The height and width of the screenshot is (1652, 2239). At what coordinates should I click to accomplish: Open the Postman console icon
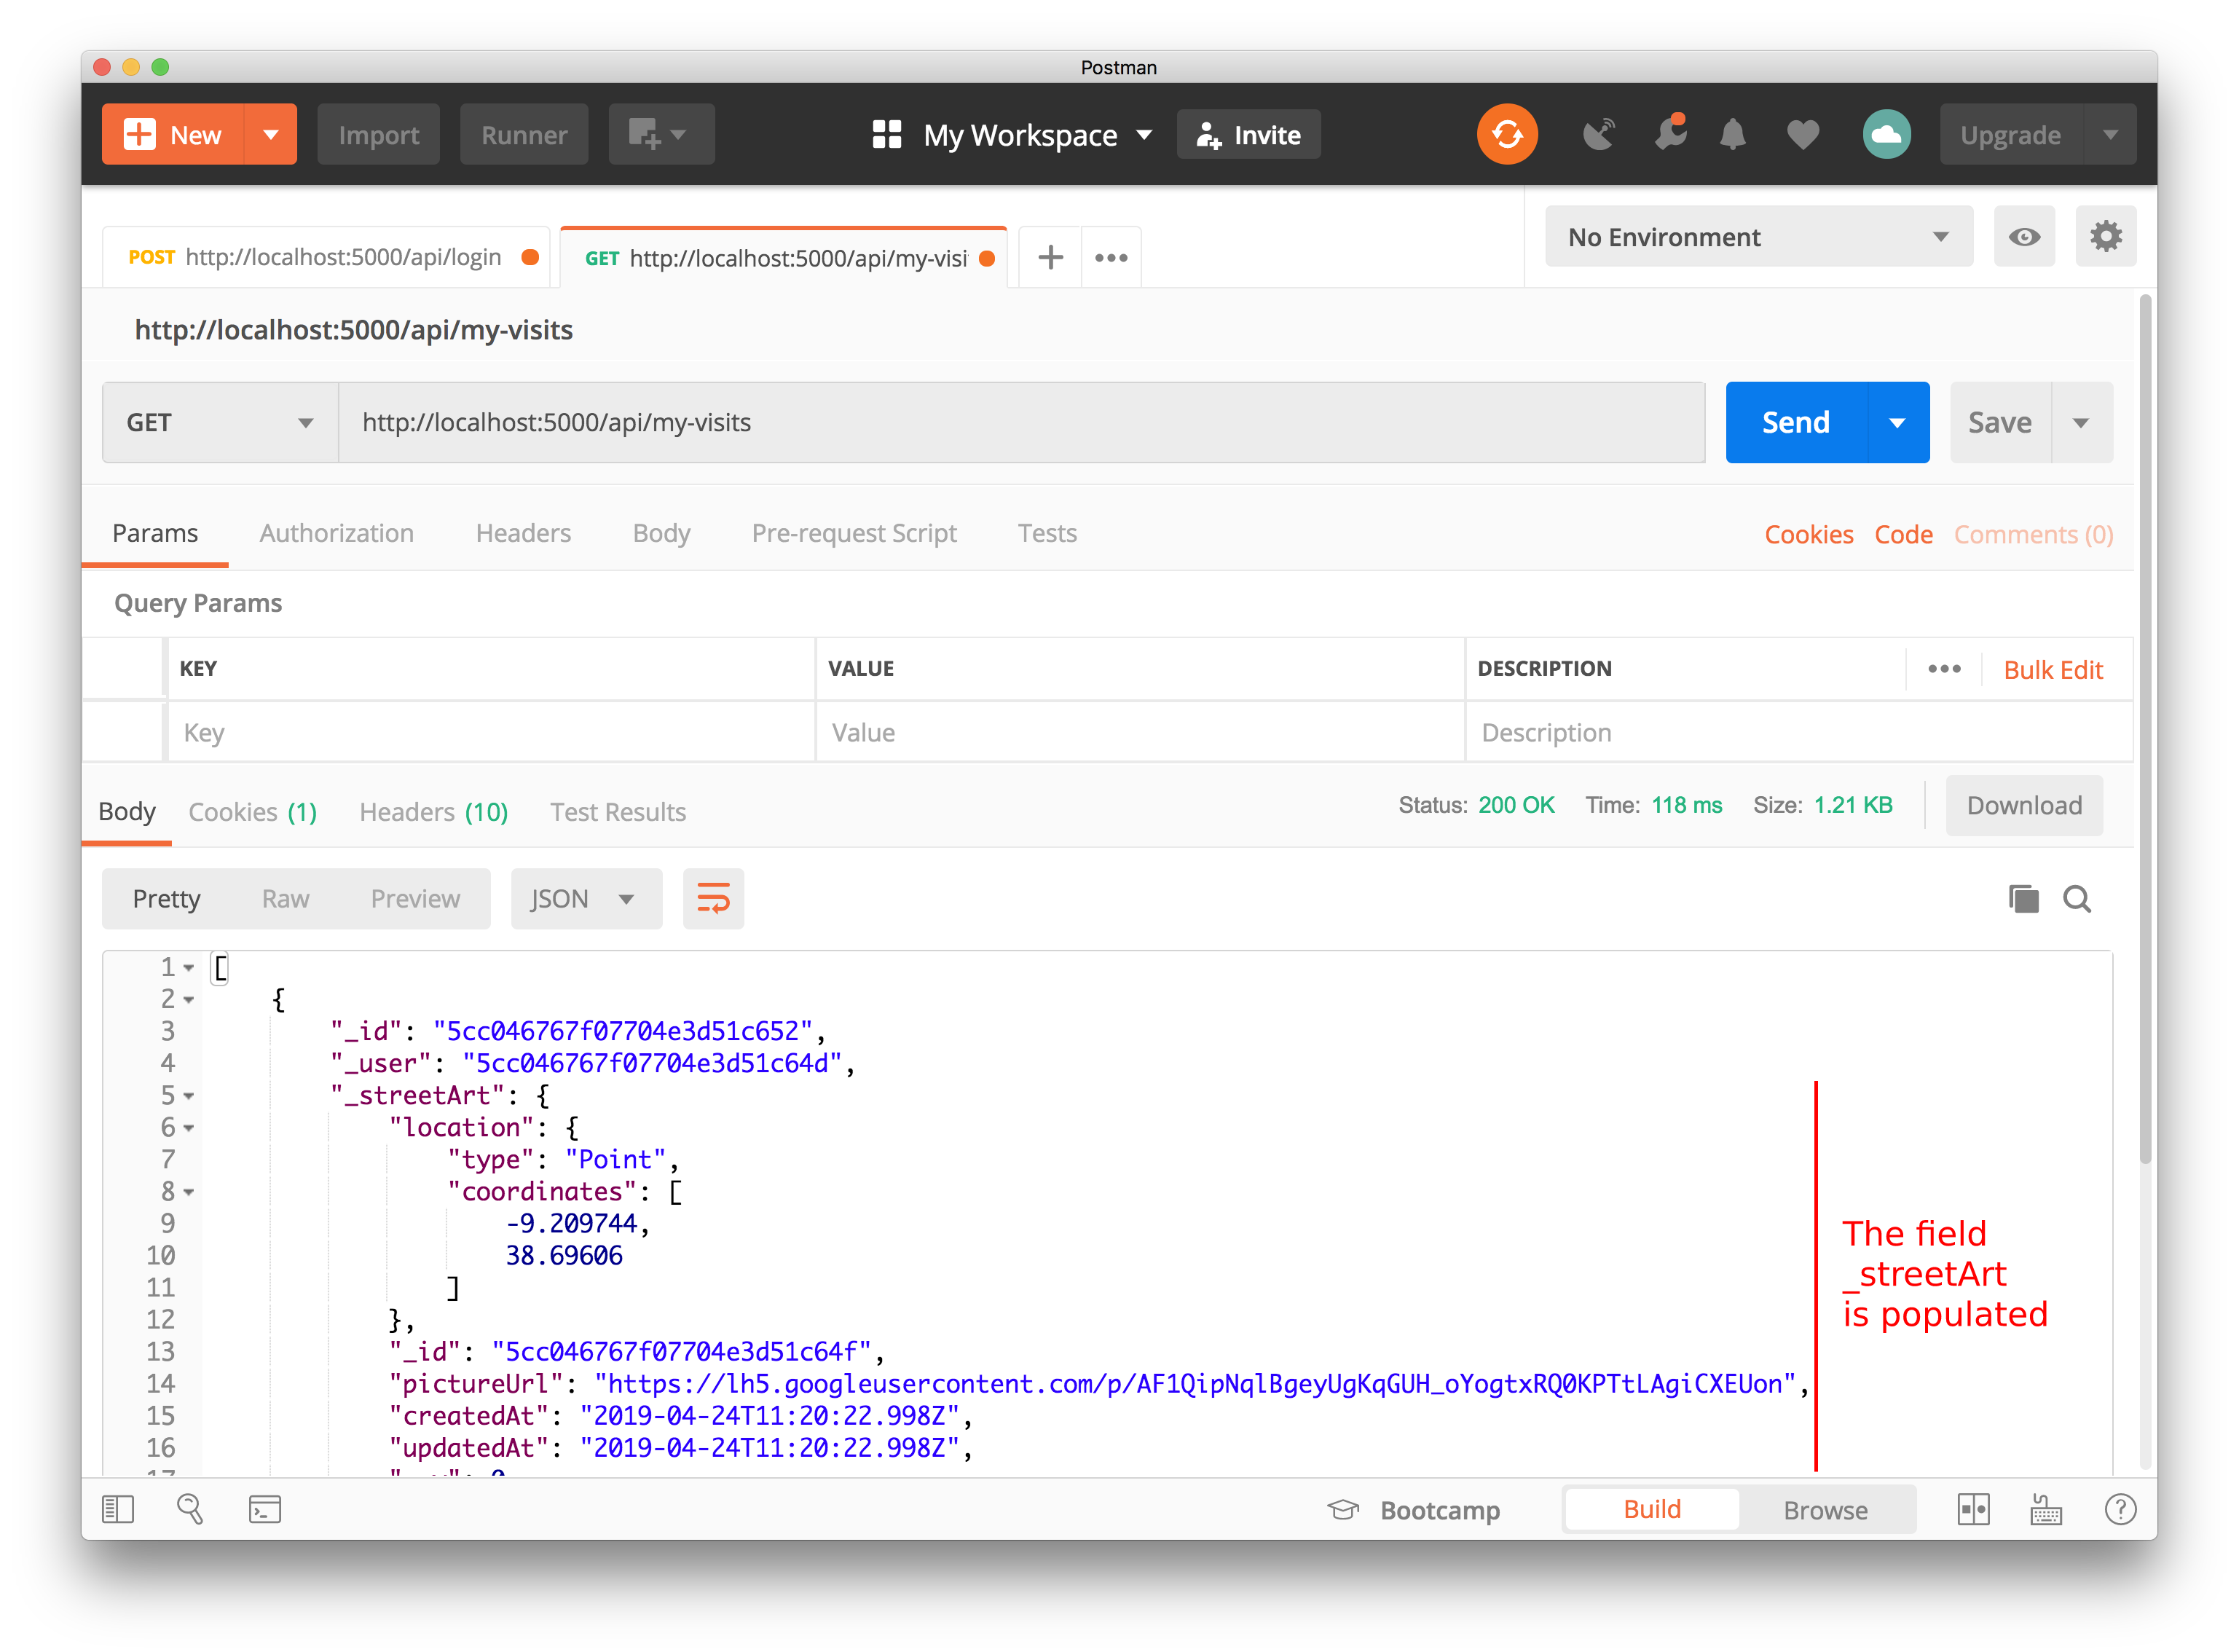click(264, 1510)
